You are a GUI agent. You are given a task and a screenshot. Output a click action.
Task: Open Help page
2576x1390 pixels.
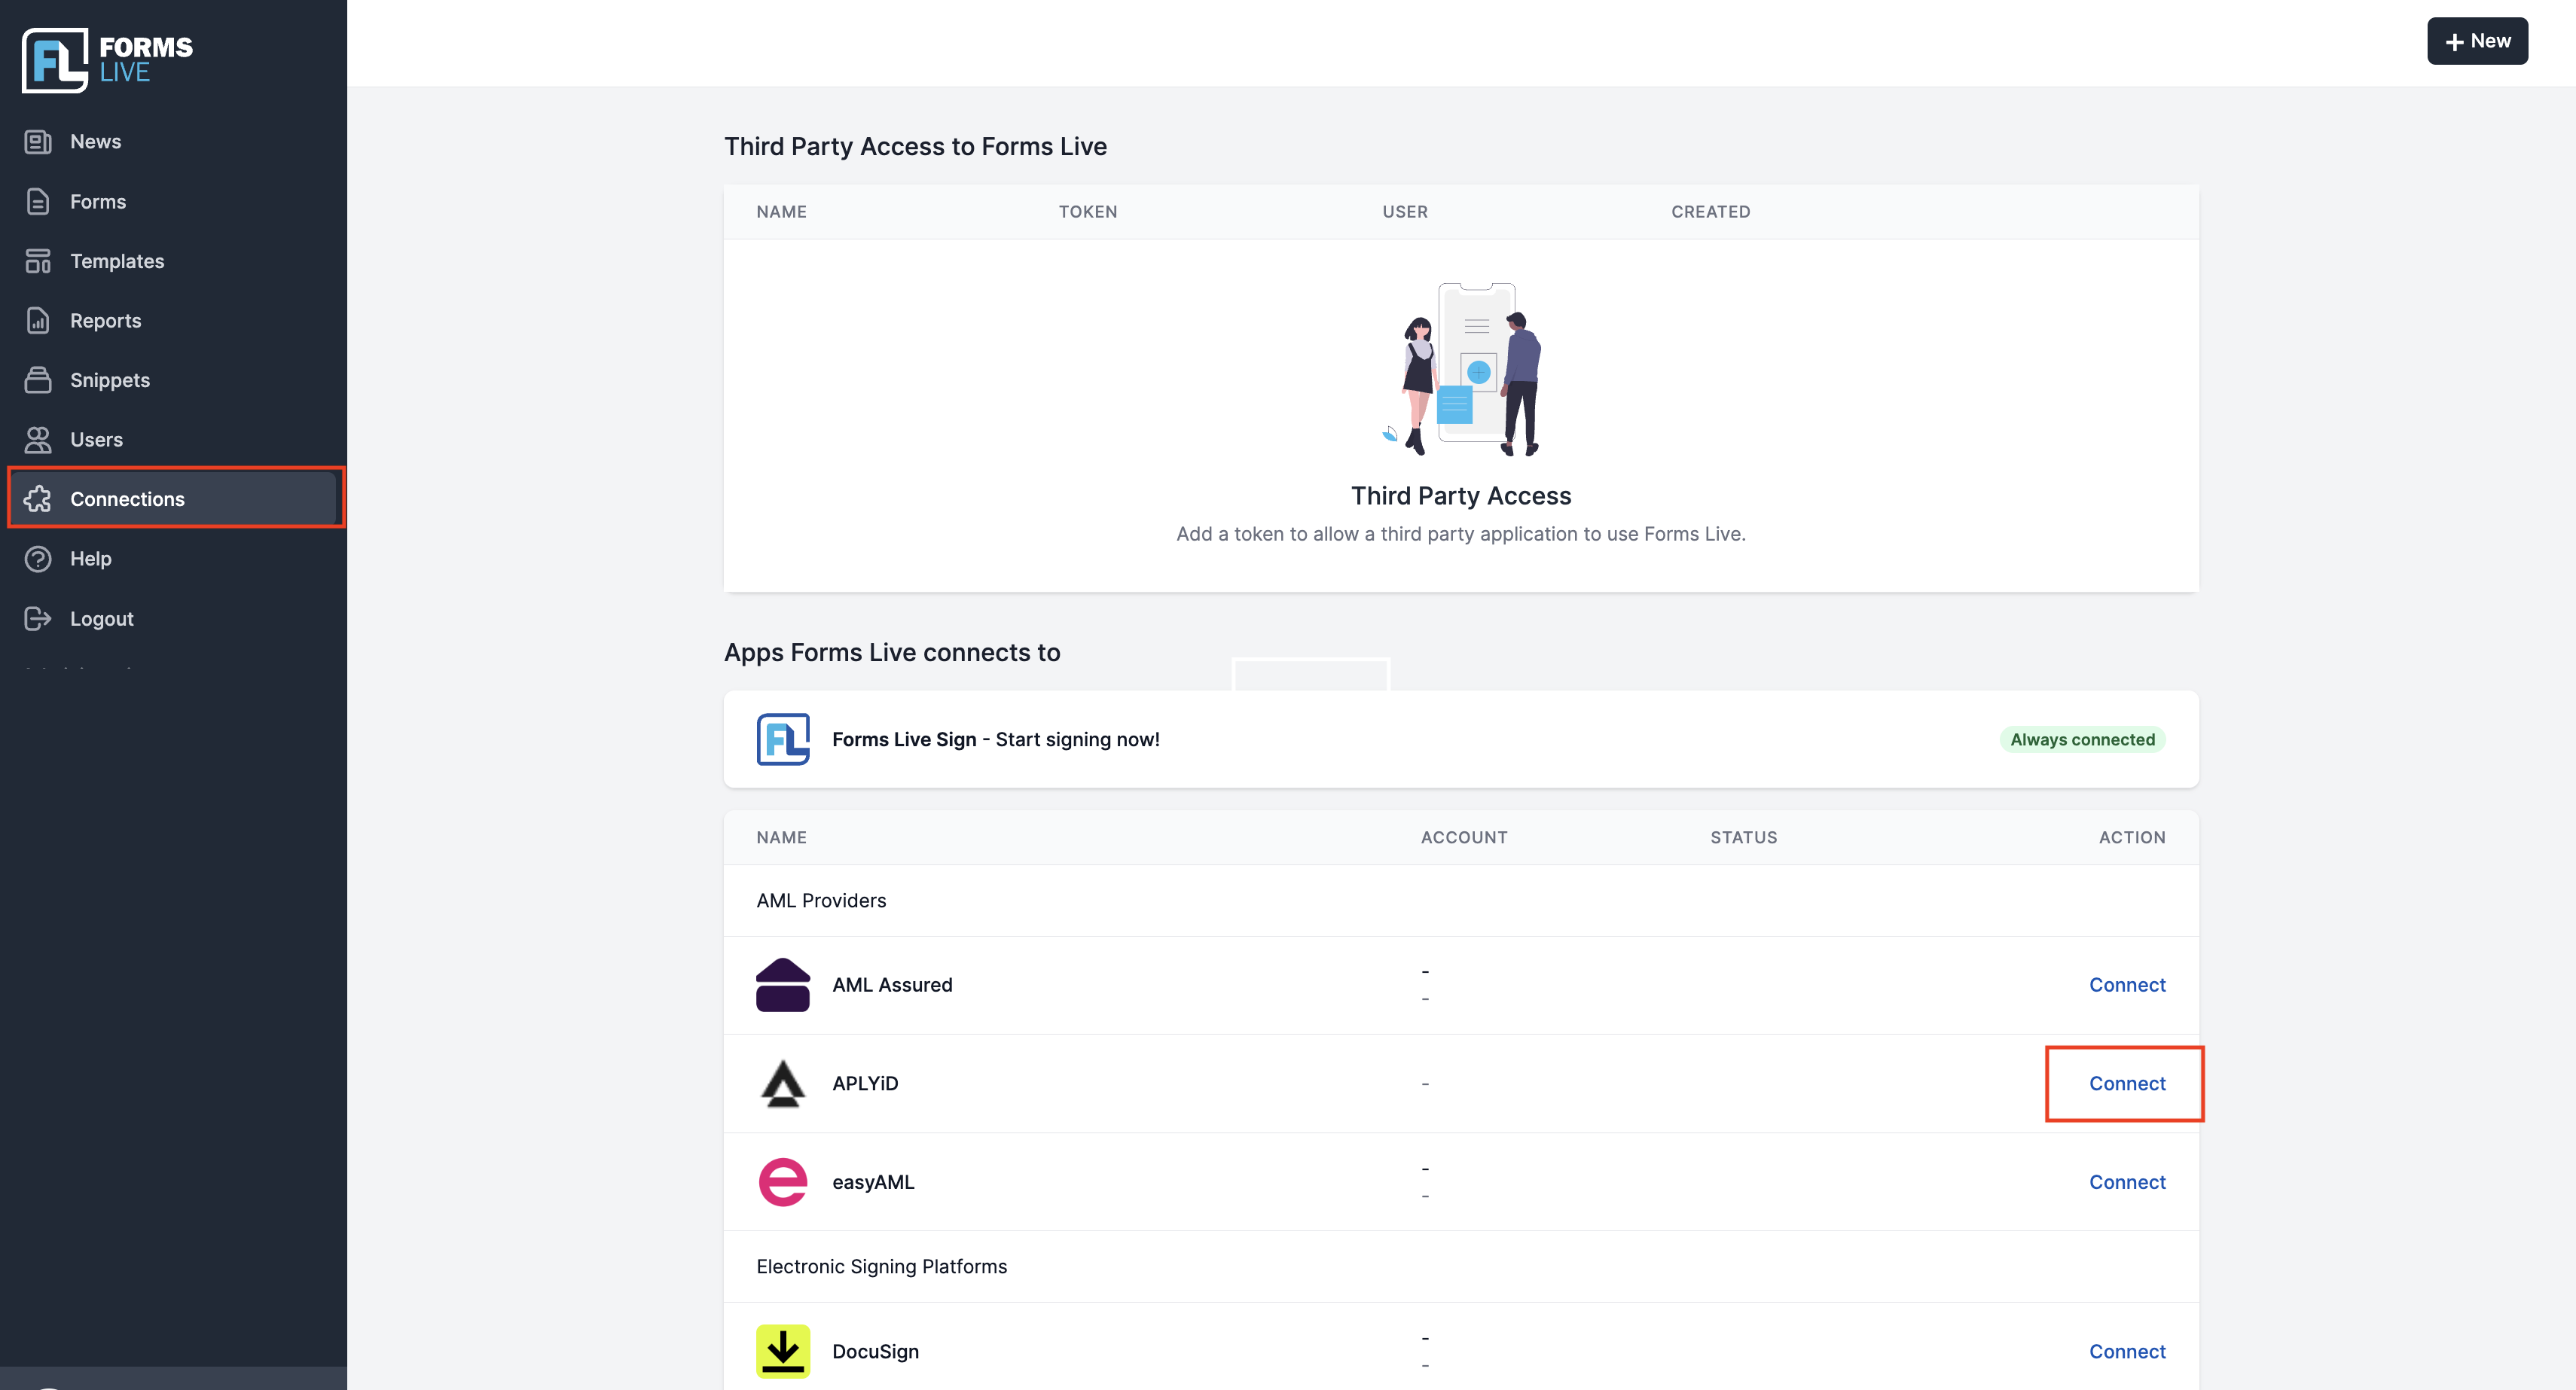(173, 559)
